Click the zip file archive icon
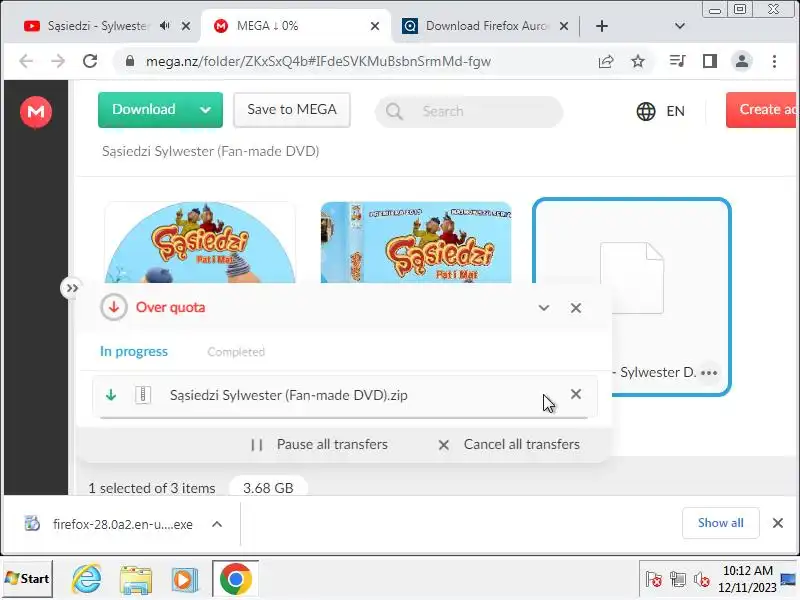The height and width of the screenshot is (600, 800). click(x=143, y=395)
